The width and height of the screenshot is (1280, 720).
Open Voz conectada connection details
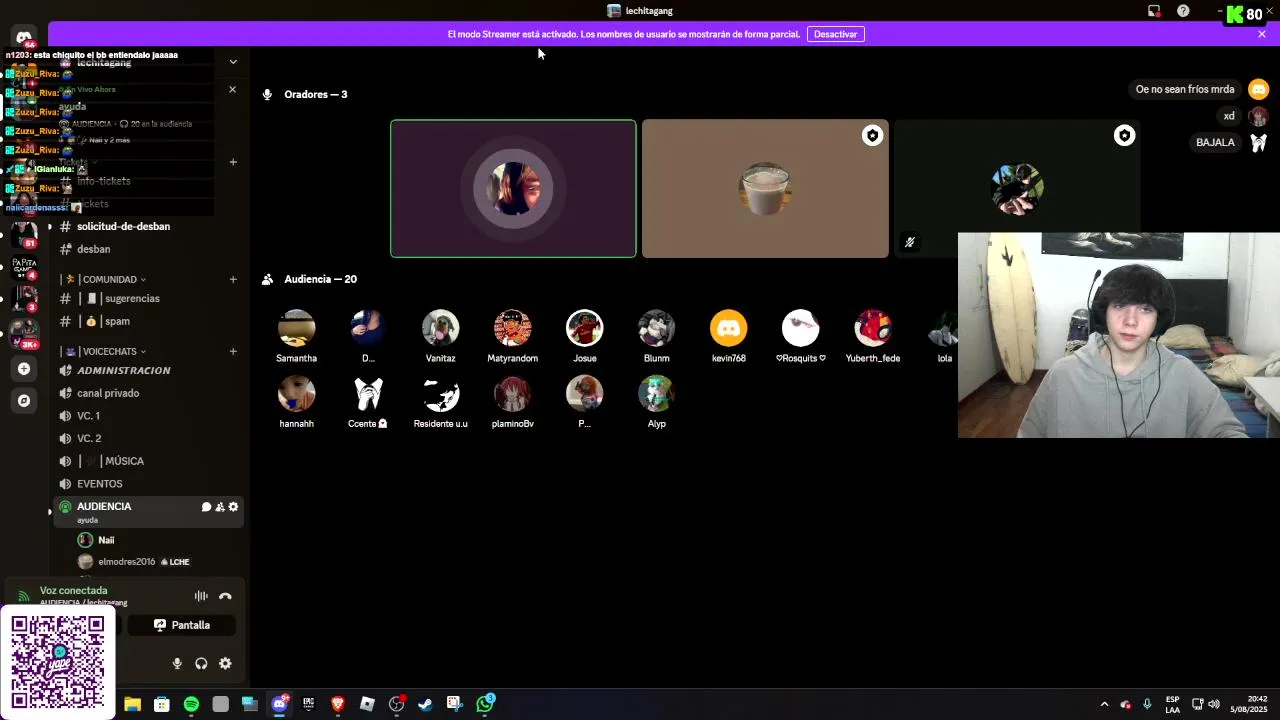[74, 591]
